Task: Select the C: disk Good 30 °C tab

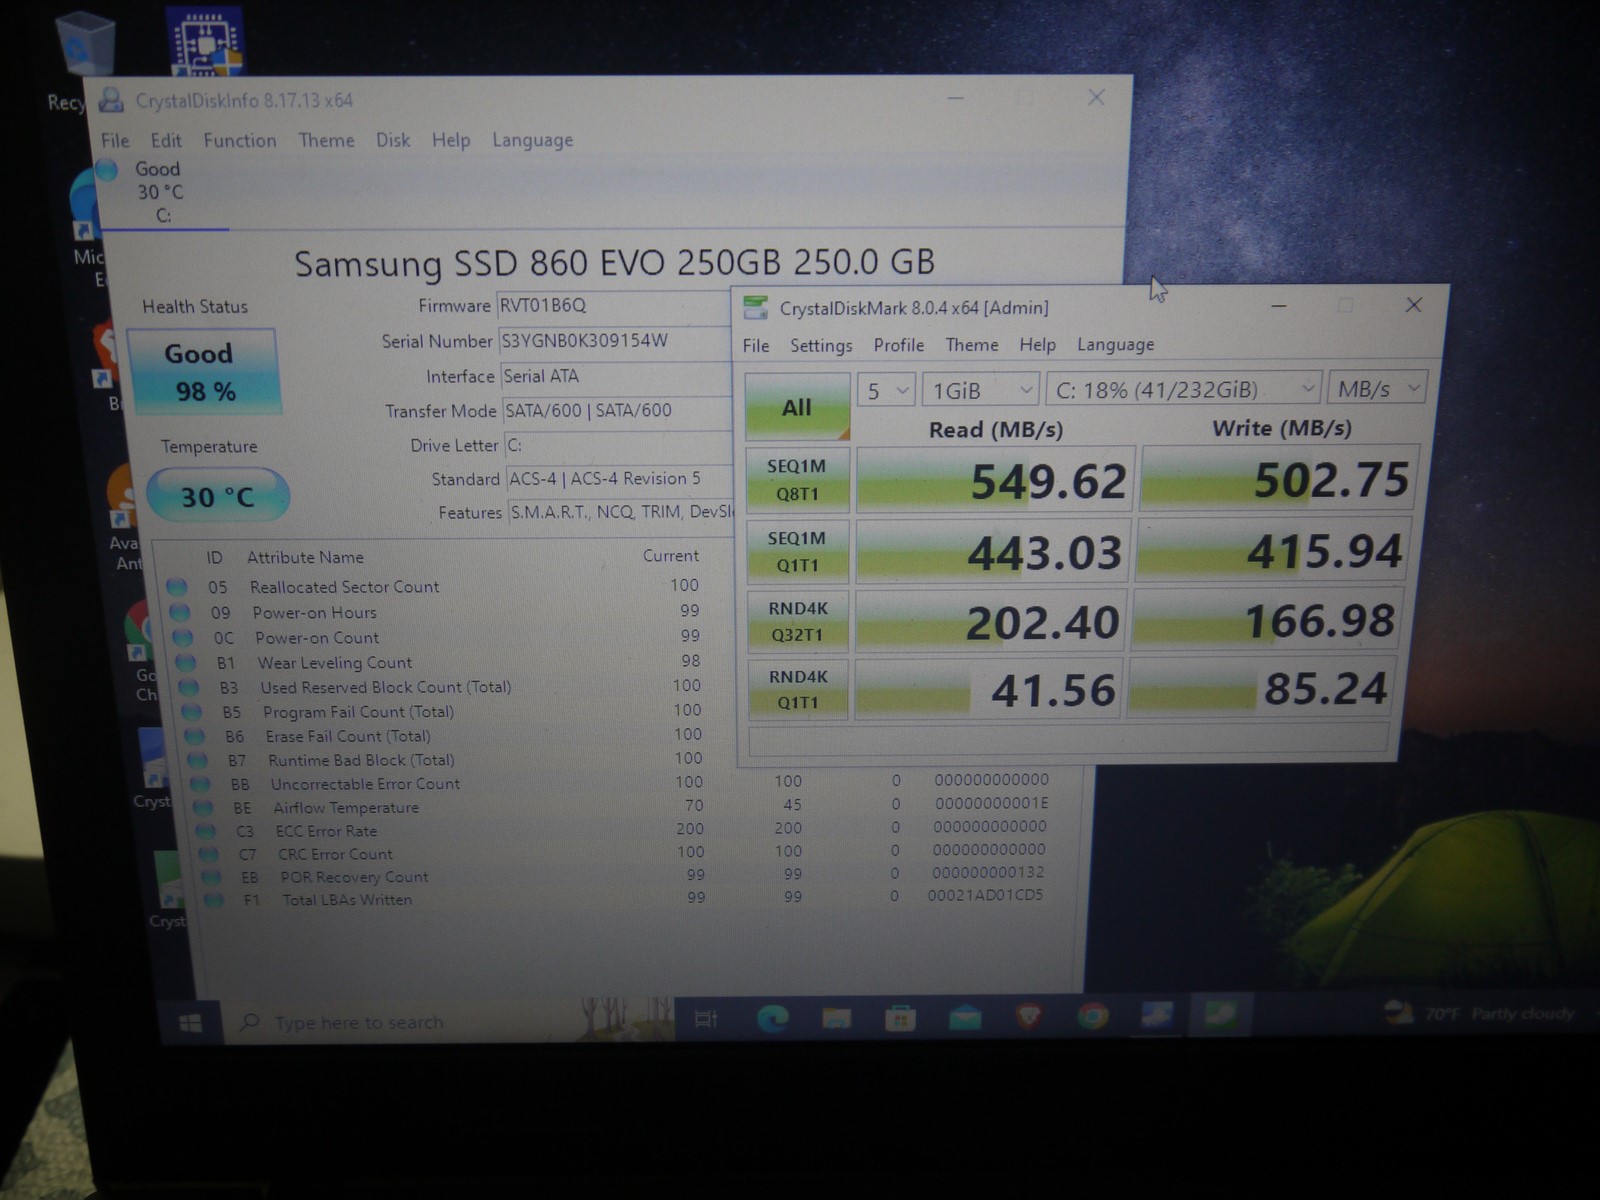Action: coord(160,192)
